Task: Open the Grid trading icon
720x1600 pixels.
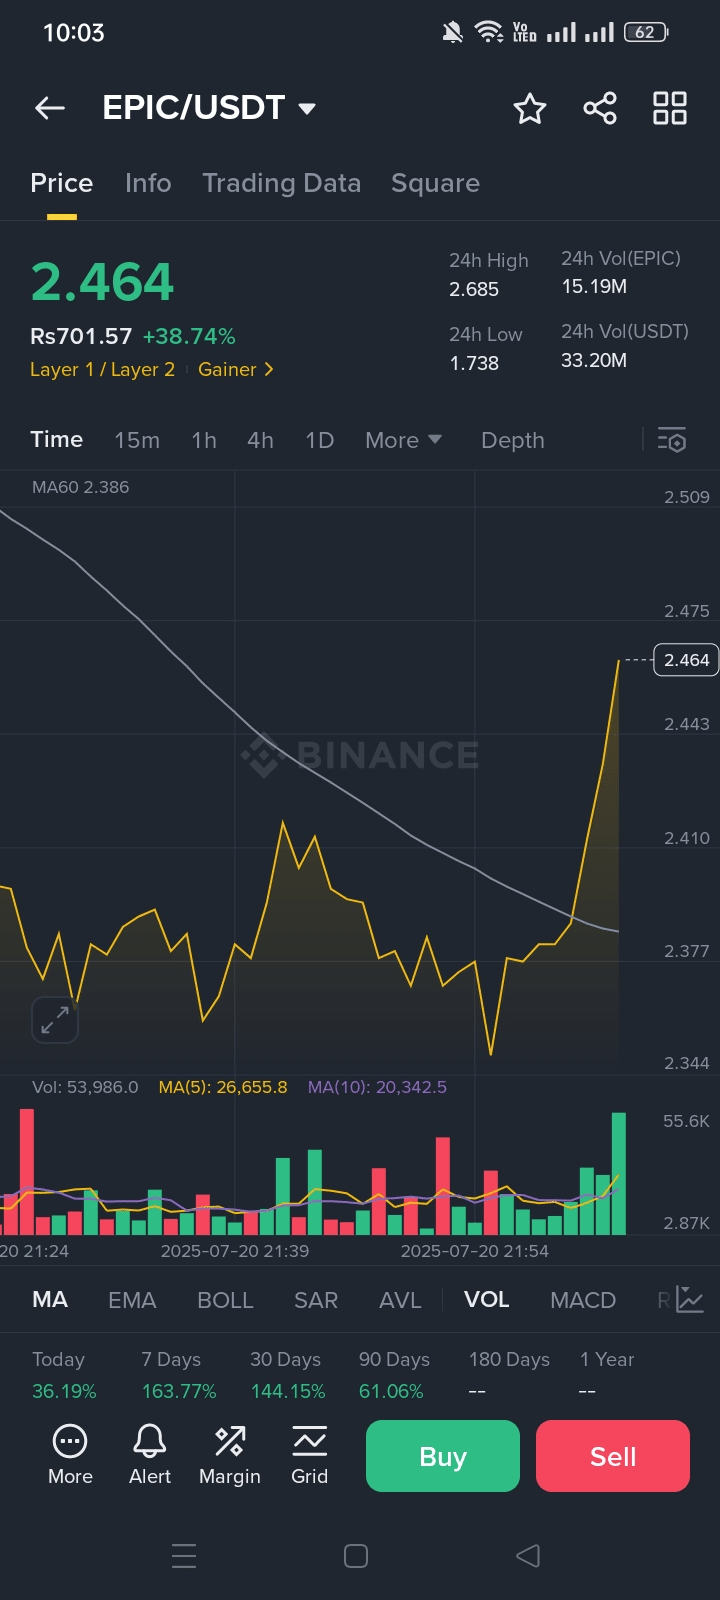Action: tap(309, 1455)
